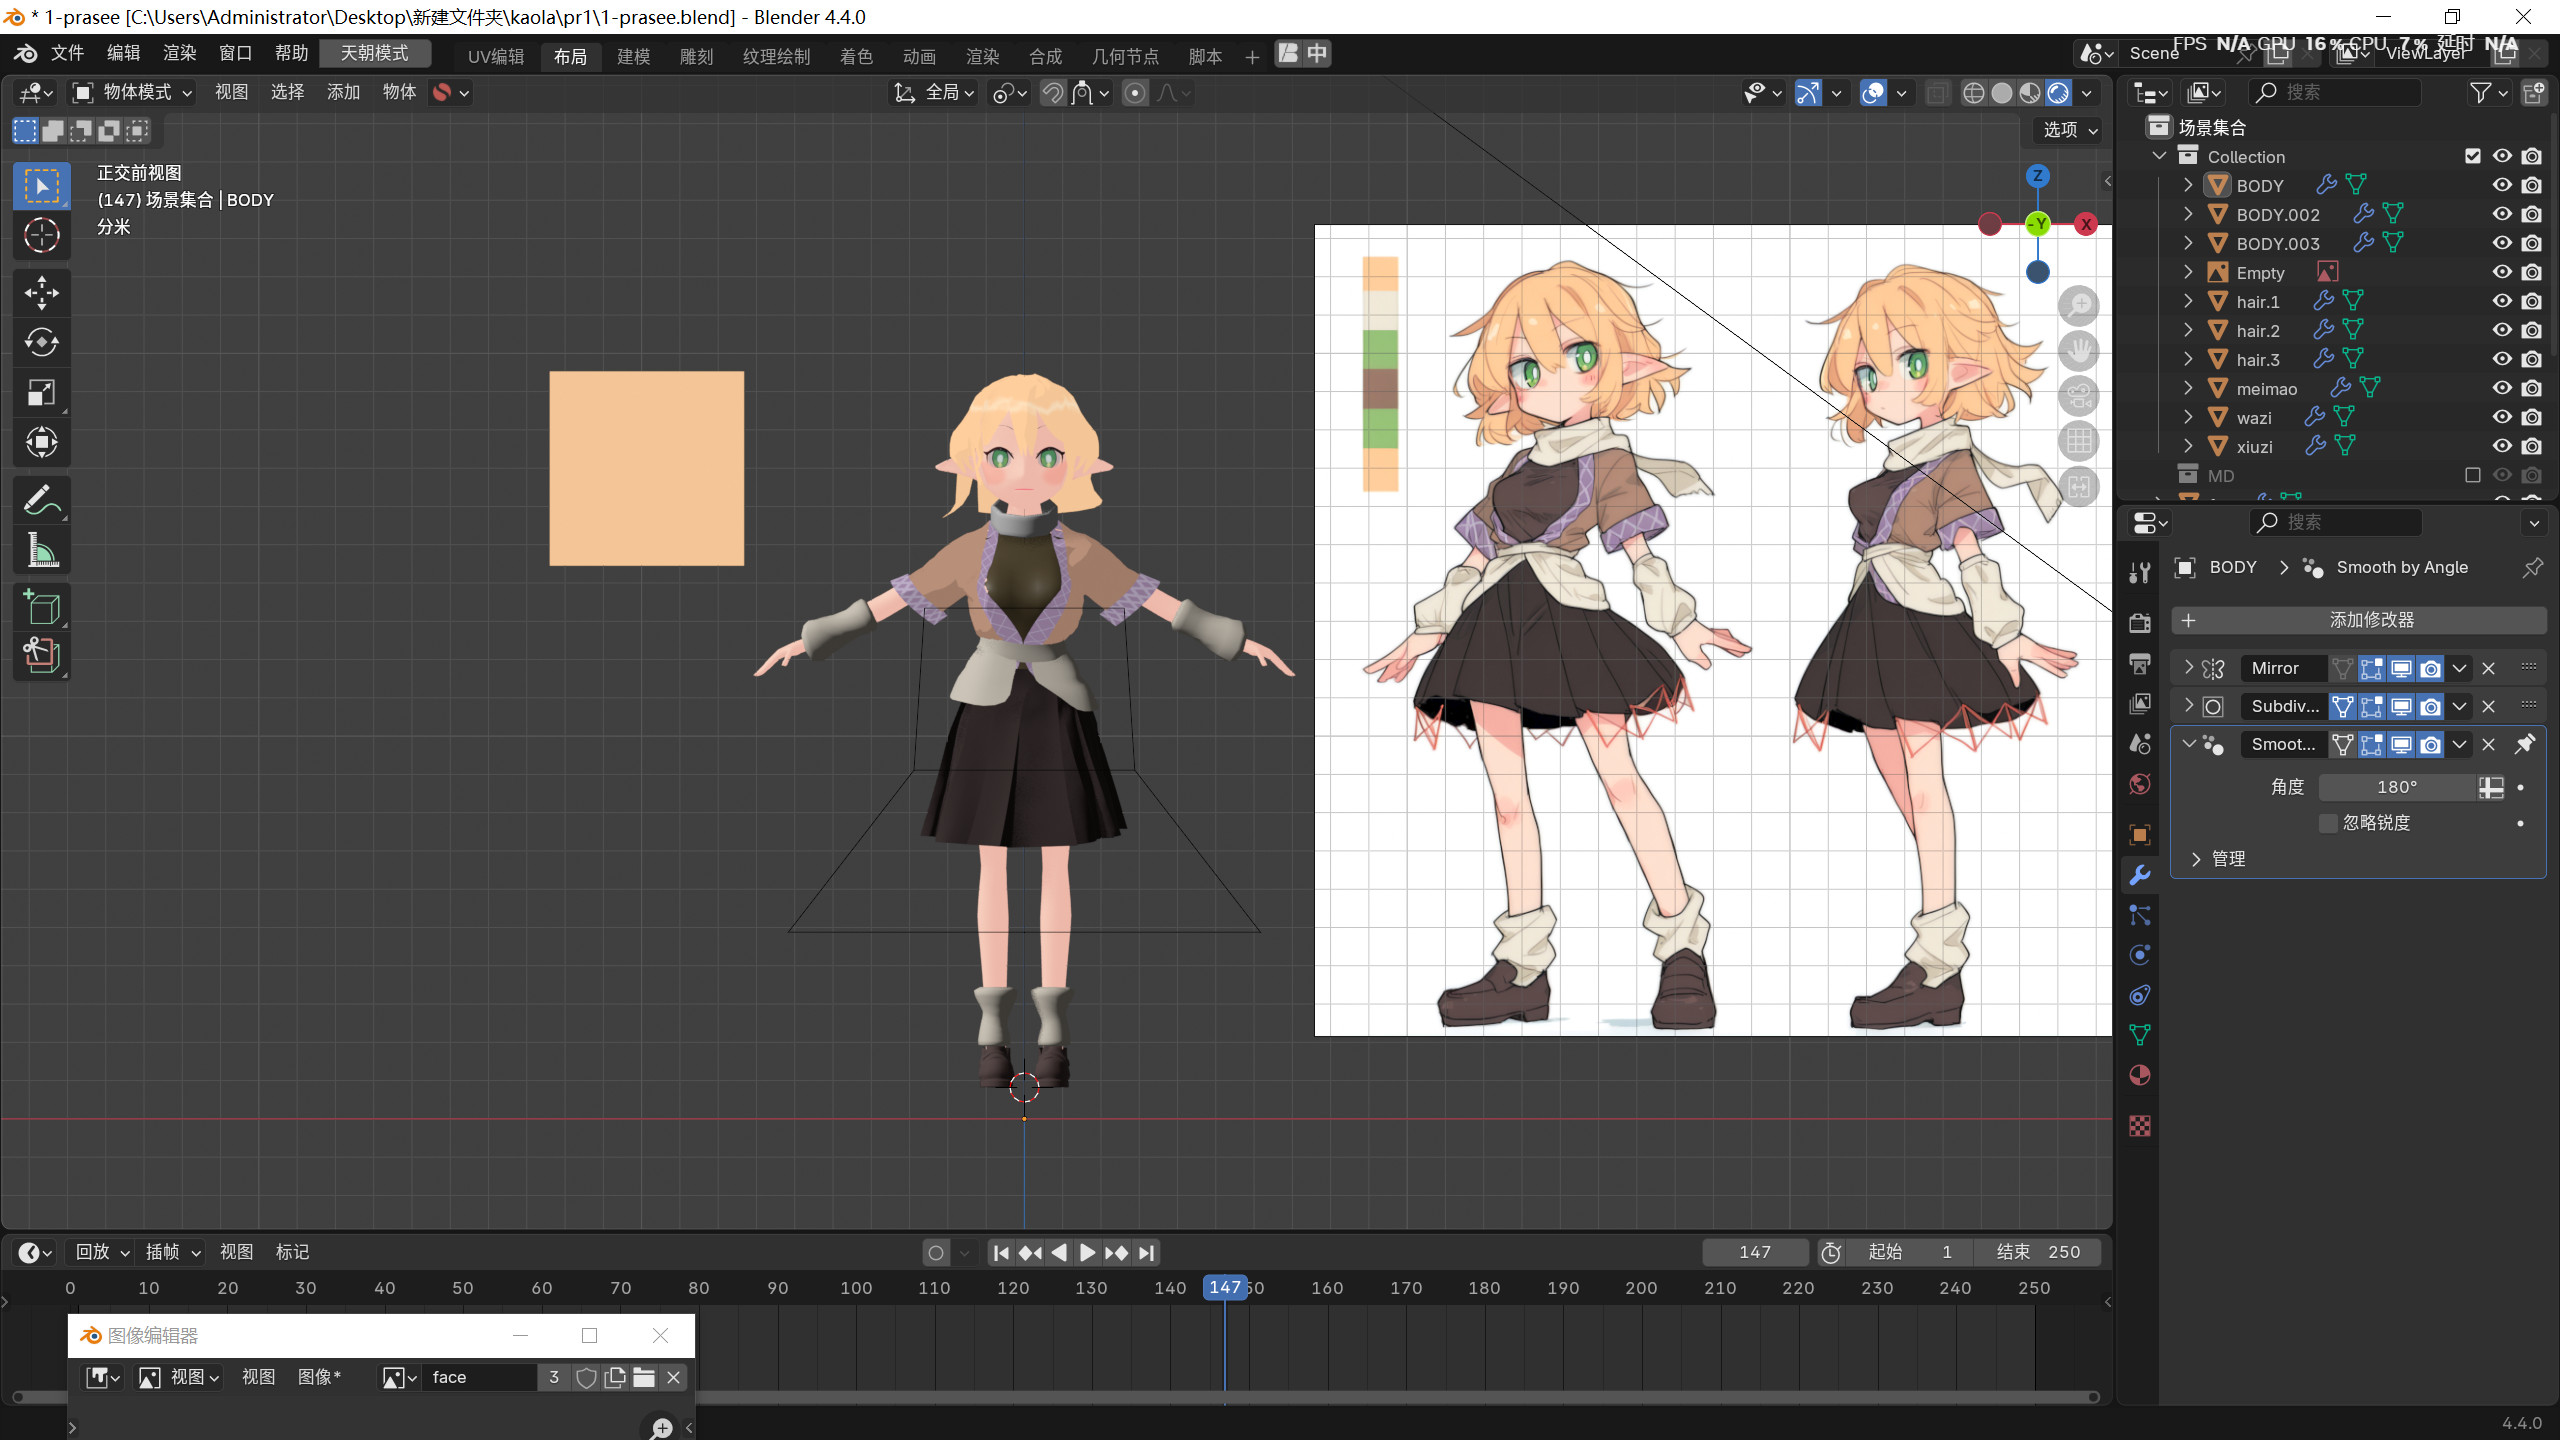Open the Output properties tab
Image resolution: width=2560 pixels, height=1440 pixels.
(x=2139, y=663)
